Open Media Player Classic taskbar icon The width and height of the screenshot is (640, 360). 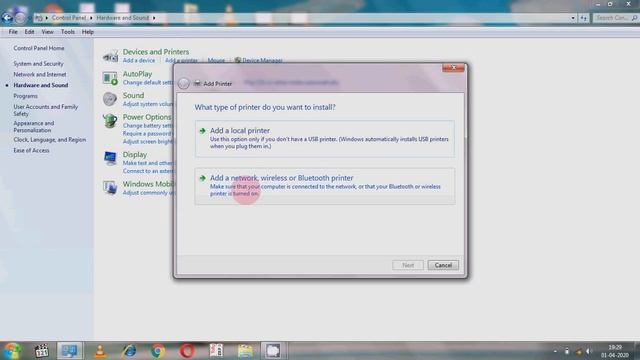pyautogui.click(x=42, y=351)
